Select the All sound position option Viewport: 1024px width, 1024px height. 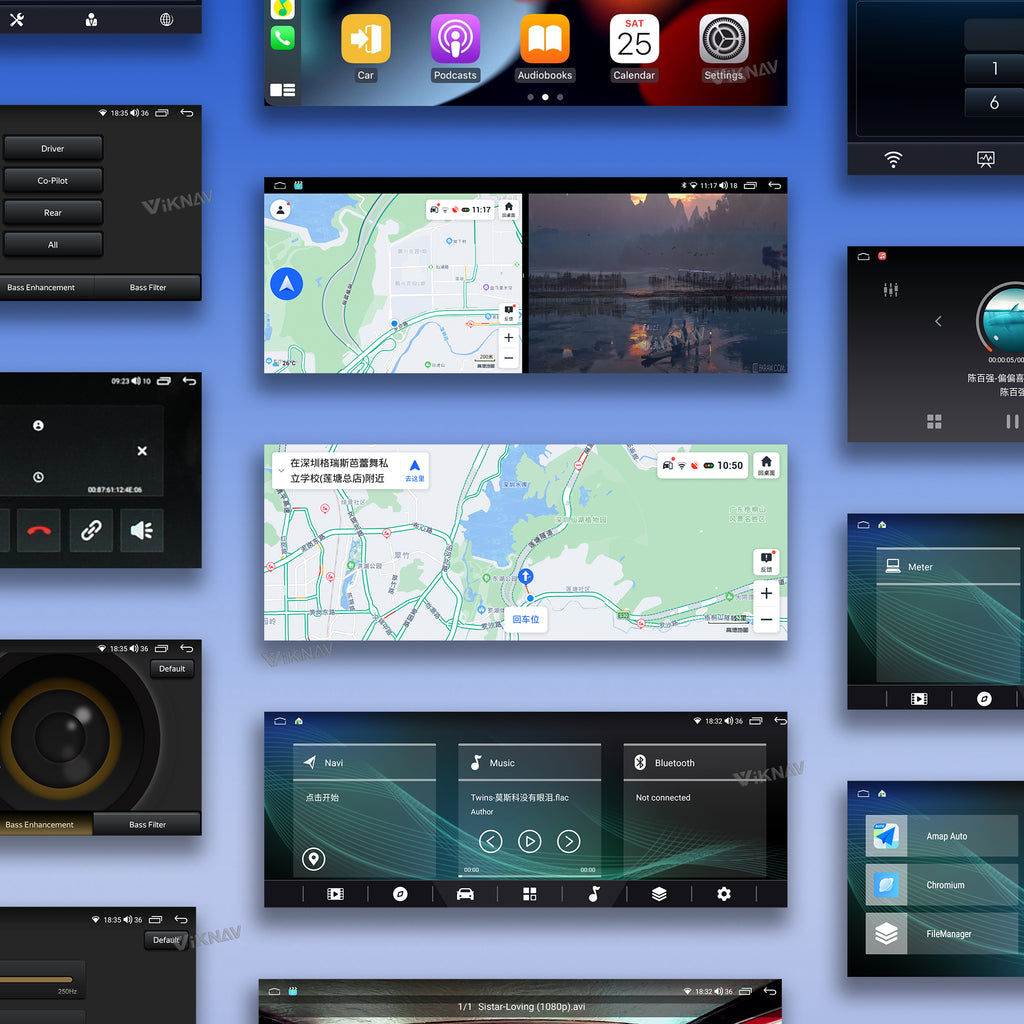tap(53, 245)
